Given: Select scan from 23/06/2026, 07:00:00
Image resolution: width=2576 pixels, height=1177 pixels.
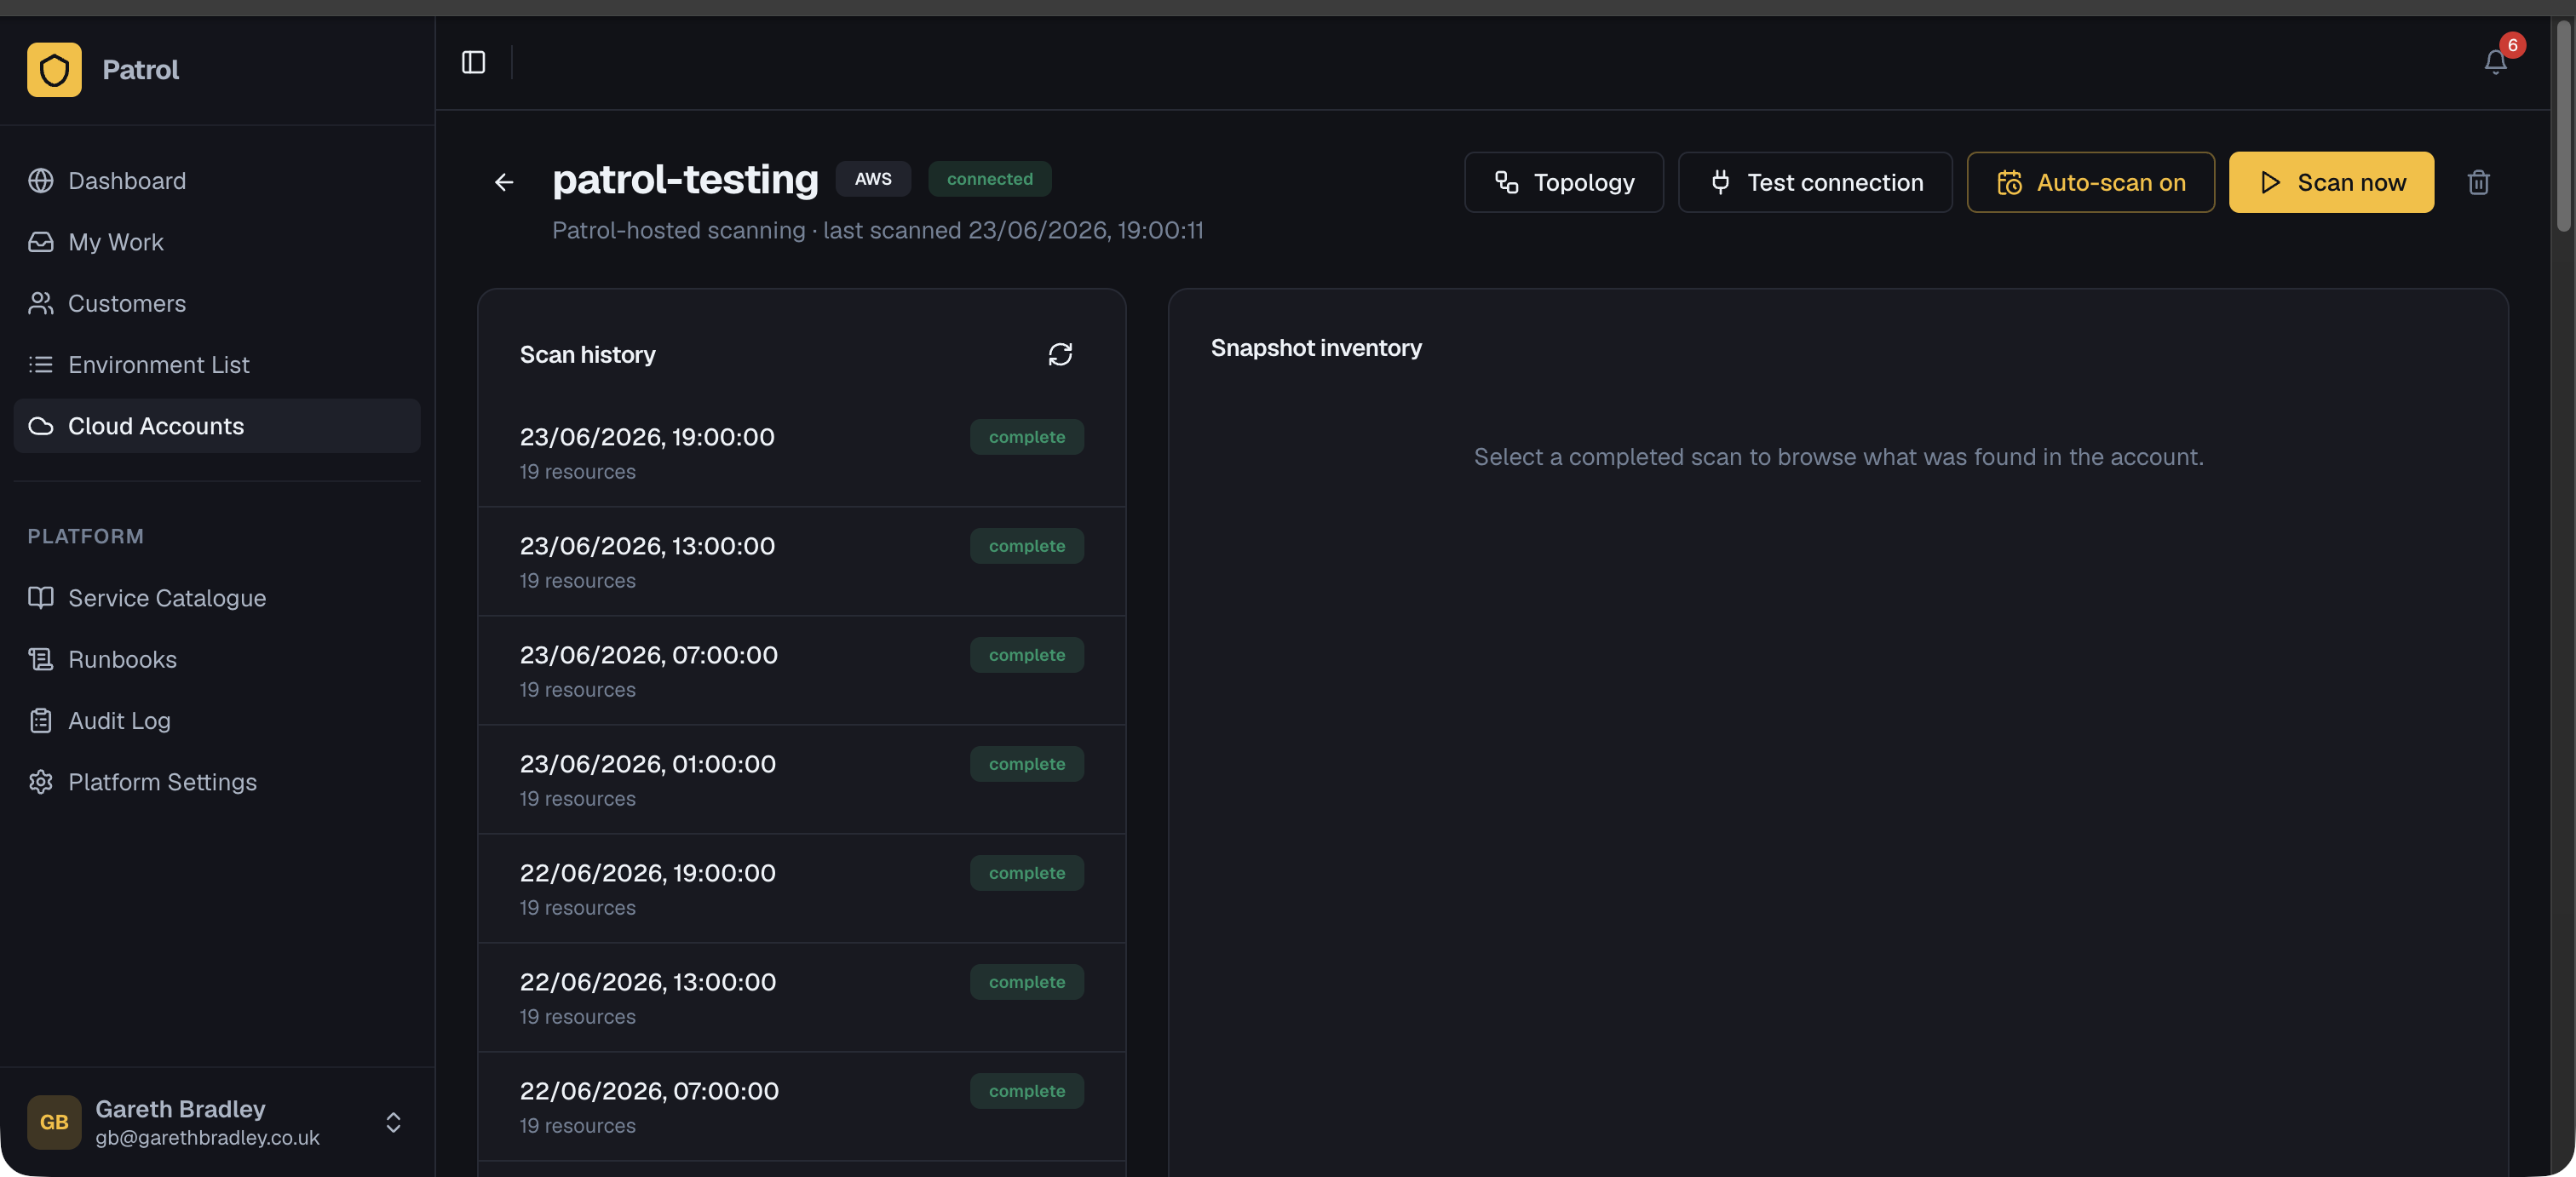Looking at the screenshot, I should pyautogui.click(x=802, y=670).
